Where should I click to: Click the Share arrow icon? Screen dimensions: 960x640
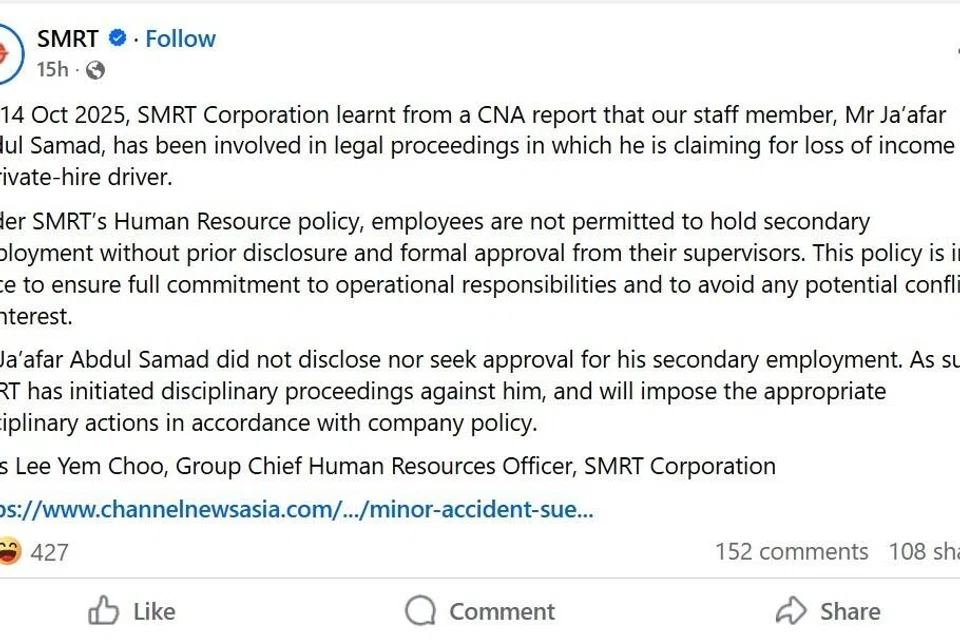(791, 611)
